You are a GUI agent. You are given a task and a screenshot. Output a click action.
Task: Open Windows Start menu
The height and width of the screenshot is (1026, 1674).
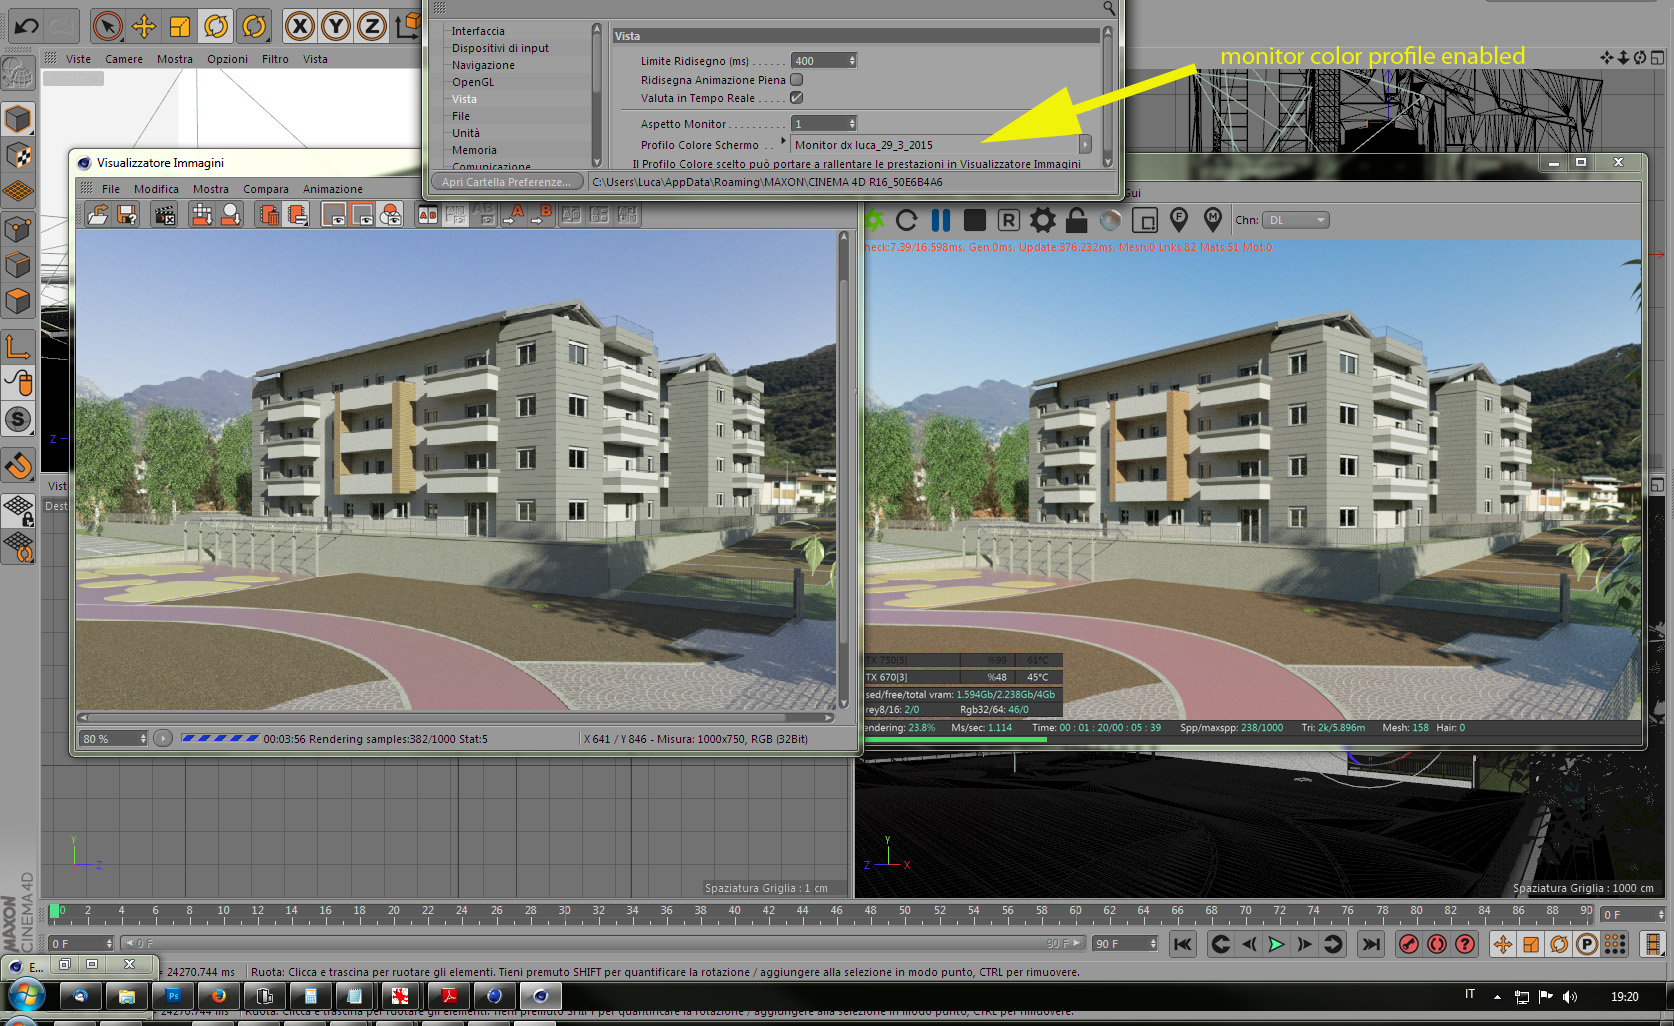click(x=25, y=996)
